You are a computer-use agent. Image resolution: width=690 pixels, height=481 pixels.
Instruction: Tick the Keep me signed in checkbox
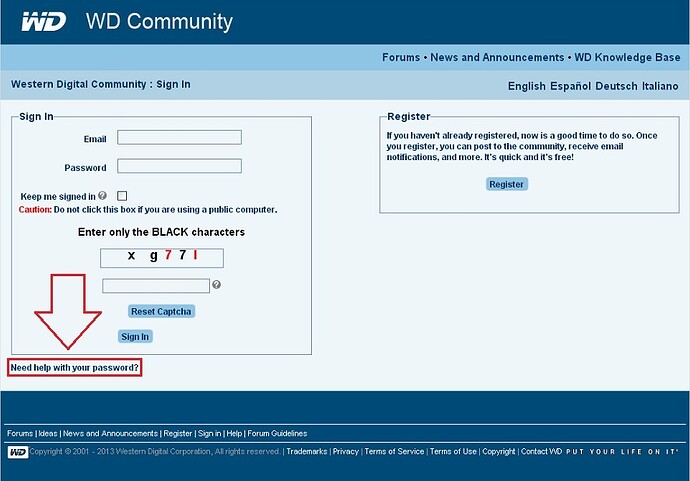[x=122, y=196]
